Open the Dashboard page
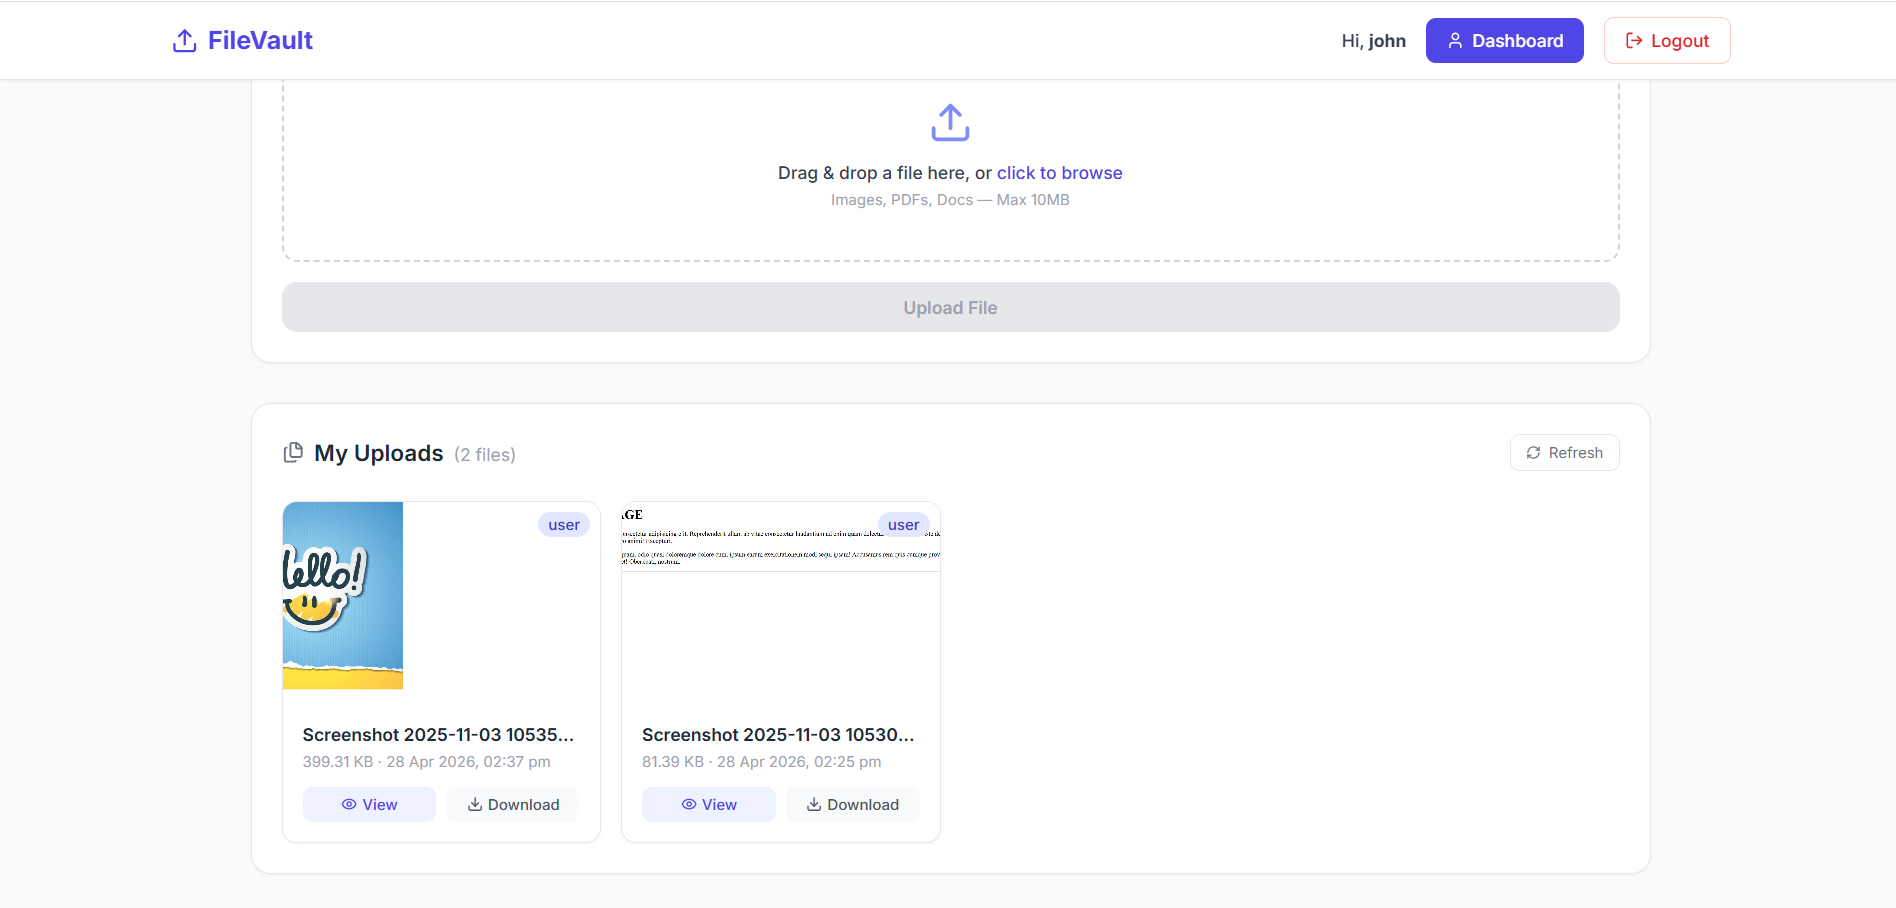Image resolution: width=1896 pixels, height=908 pixels. pyautogui.click(x=1504, y=41)
